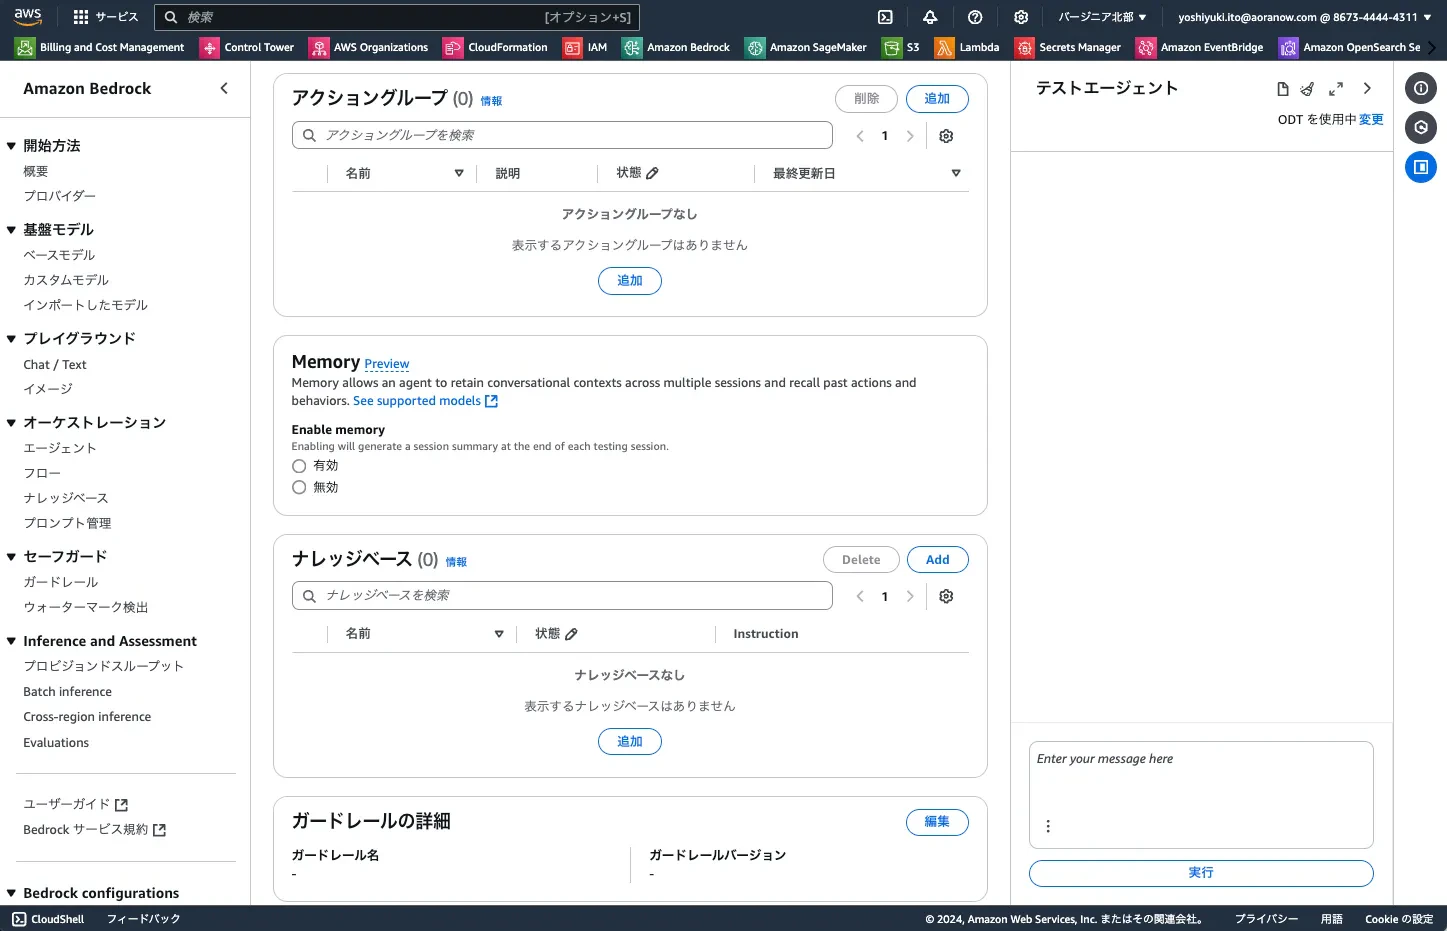Clear test session with the broom icon
This screenshot has width=1447, height=931.
tap(1307, 89)
